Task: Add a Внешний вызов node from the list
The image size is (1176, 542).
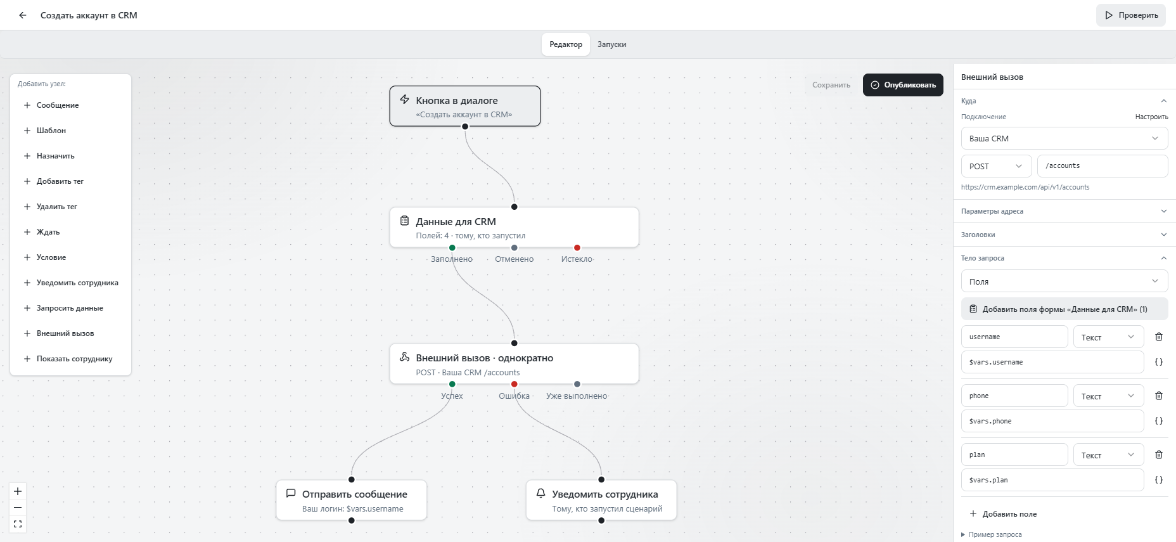Action: click(x=70, y=333)
